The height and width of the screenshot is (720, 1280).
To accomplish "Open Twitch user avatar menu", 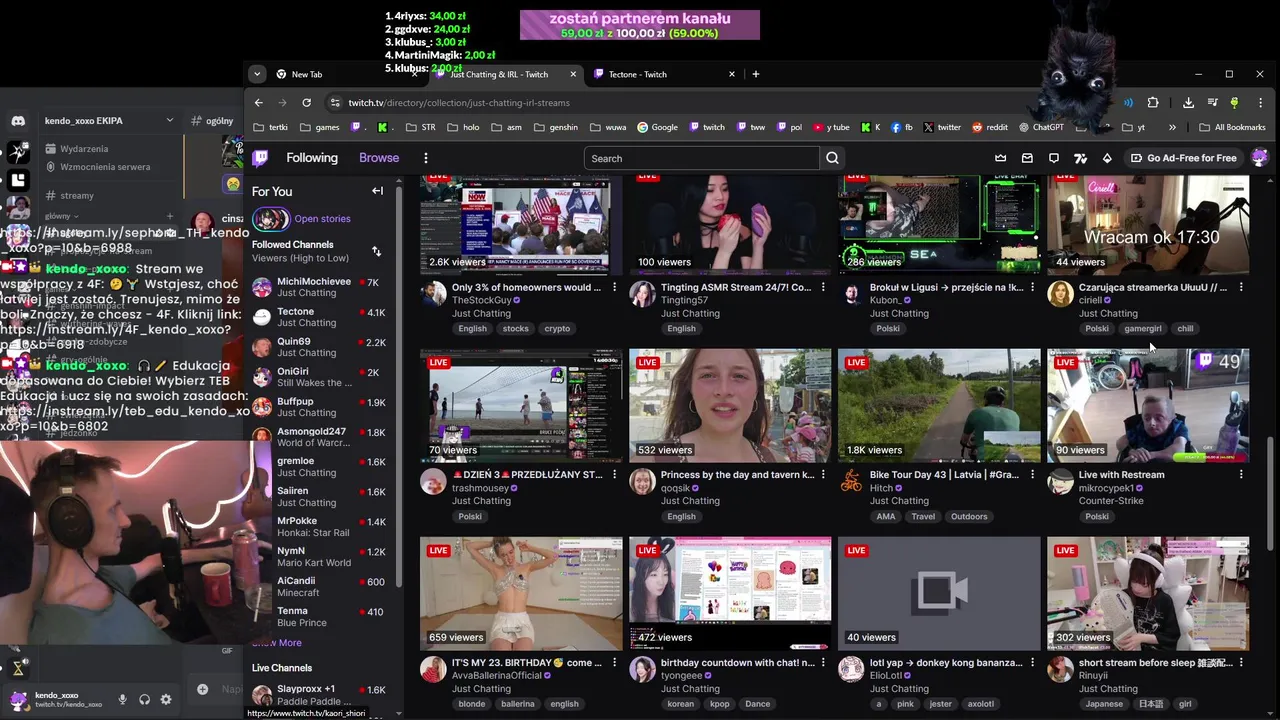I will [1259, 158].
